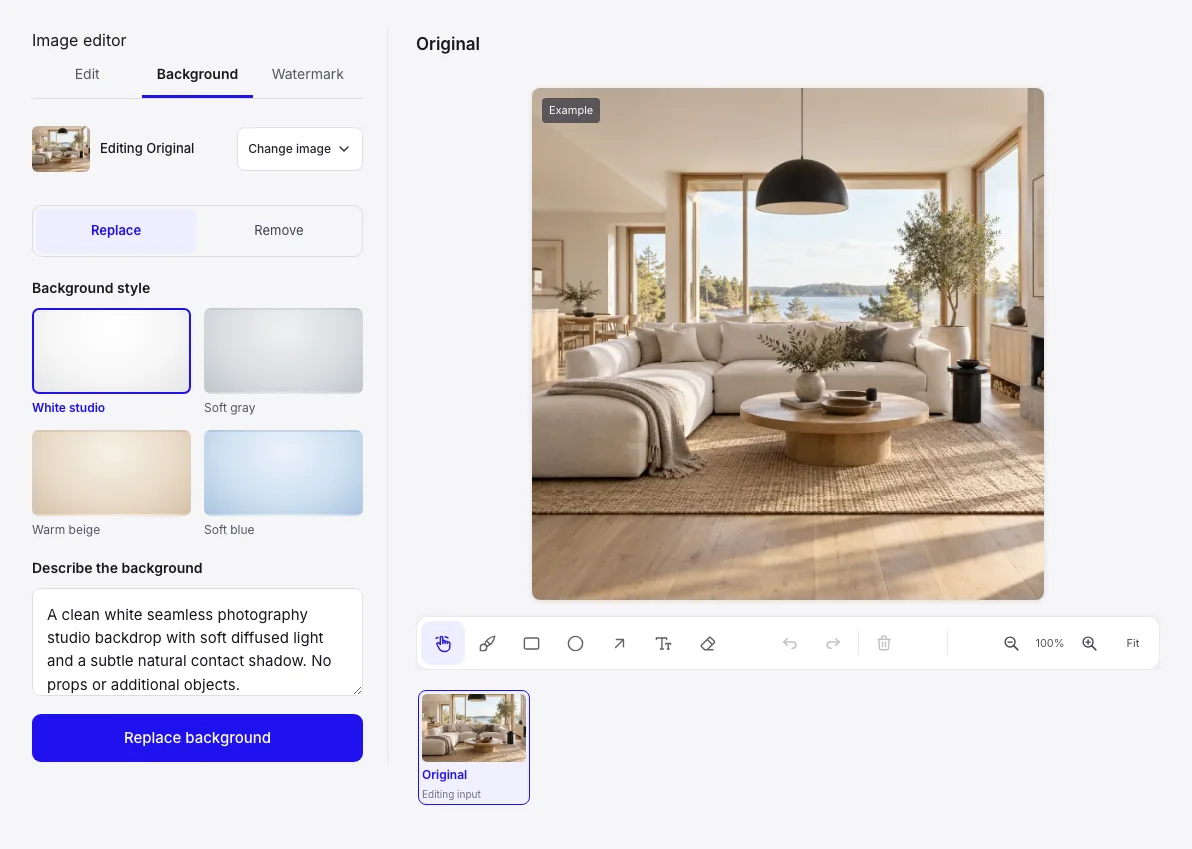Click the 100% zoom level value
The width and height of the screenshot is (1192, 849).
(1050, 644)
